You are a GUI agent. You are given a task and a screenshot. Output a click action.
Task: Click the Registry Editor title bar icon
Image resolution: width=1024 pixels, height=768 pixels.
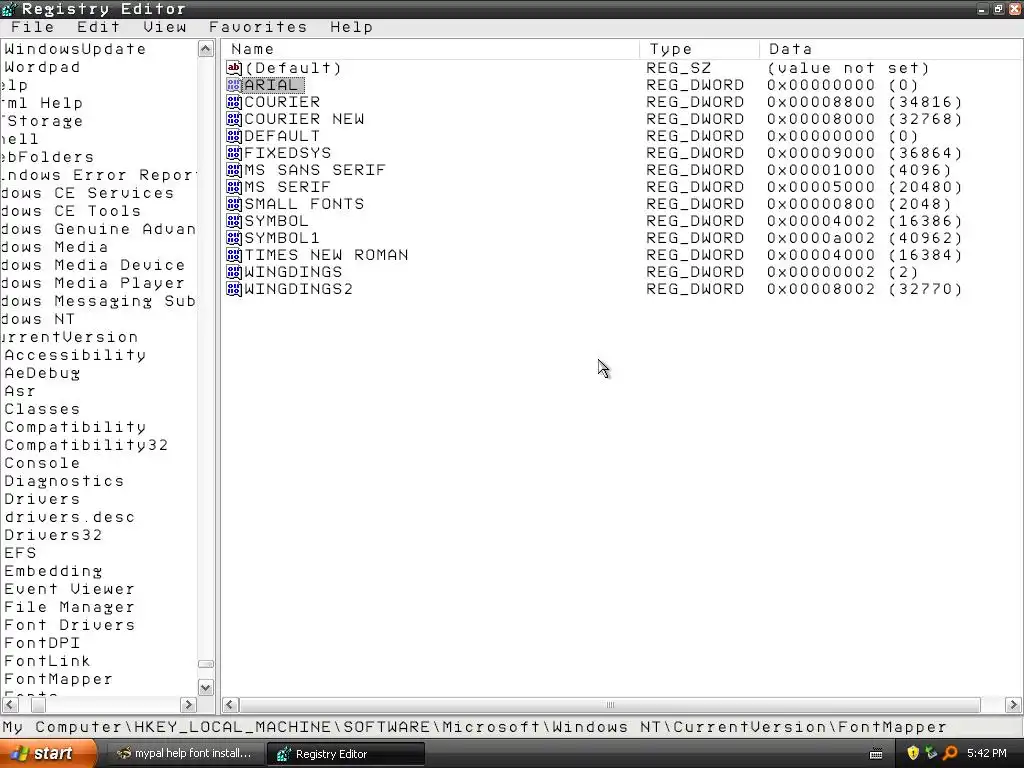click(x=9, y=9)
